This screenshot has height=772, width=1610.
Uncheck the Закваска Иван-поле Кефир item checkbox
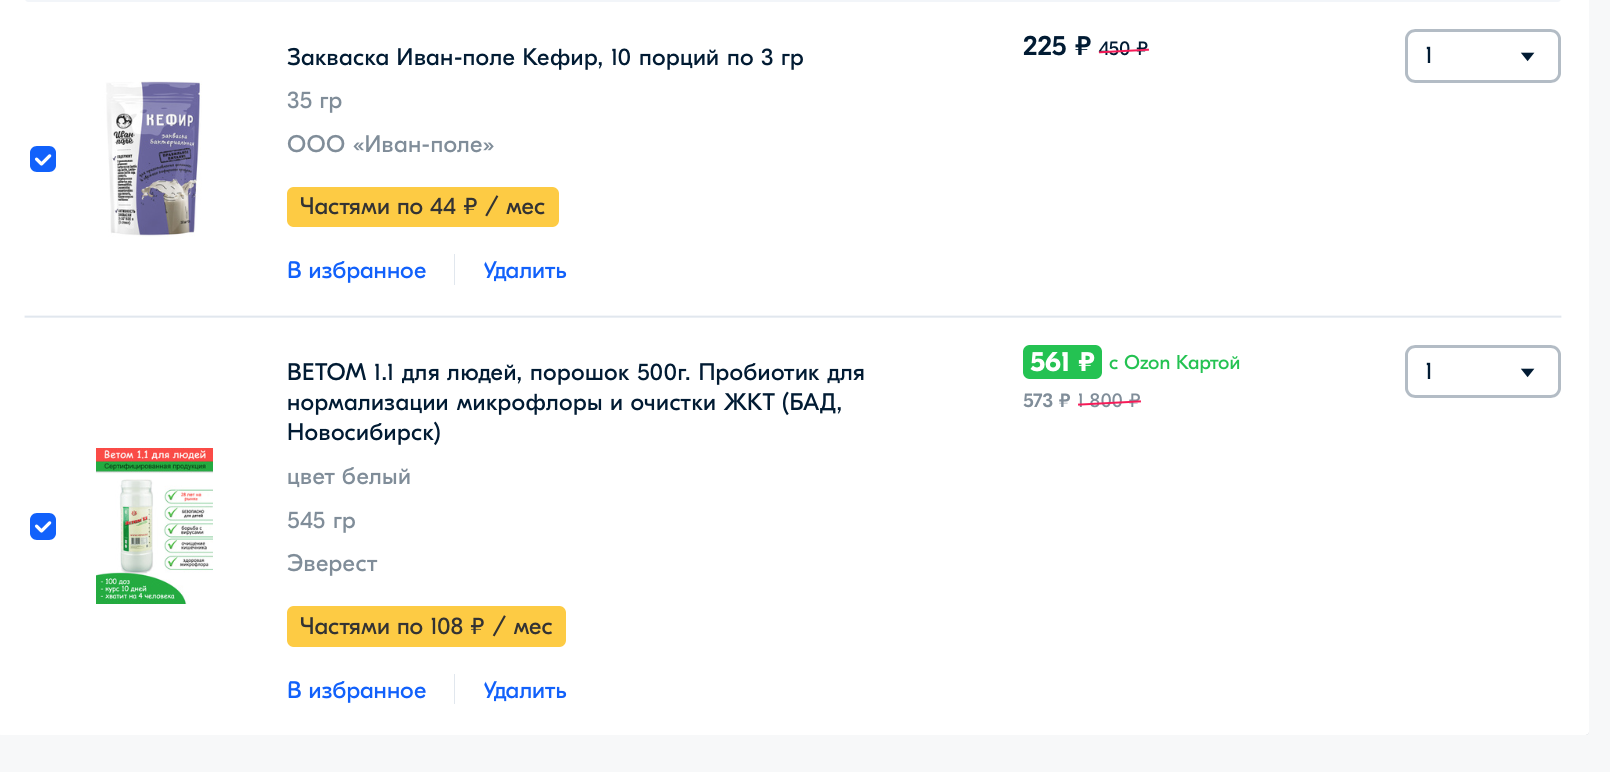coord(43,159)
